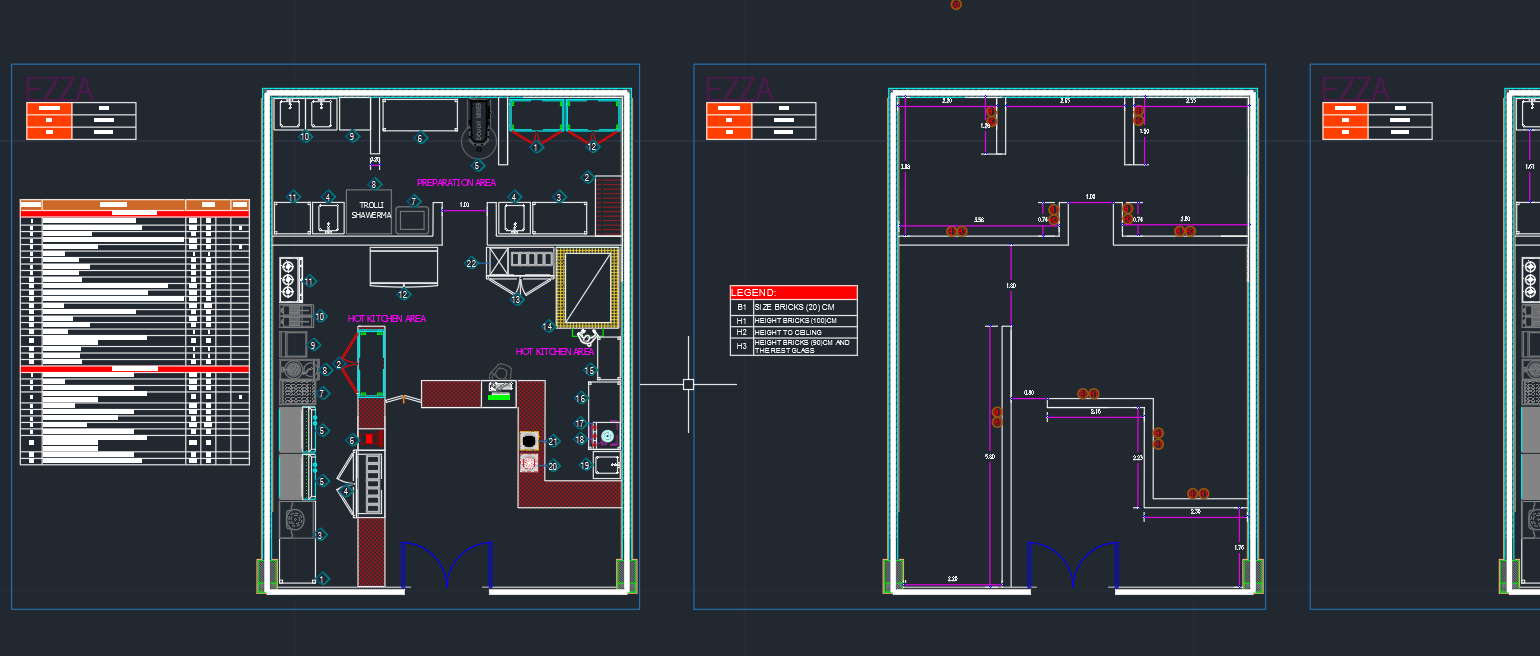
Task: Select item tag number 22 diamond
Action: (x=472, y=263)
